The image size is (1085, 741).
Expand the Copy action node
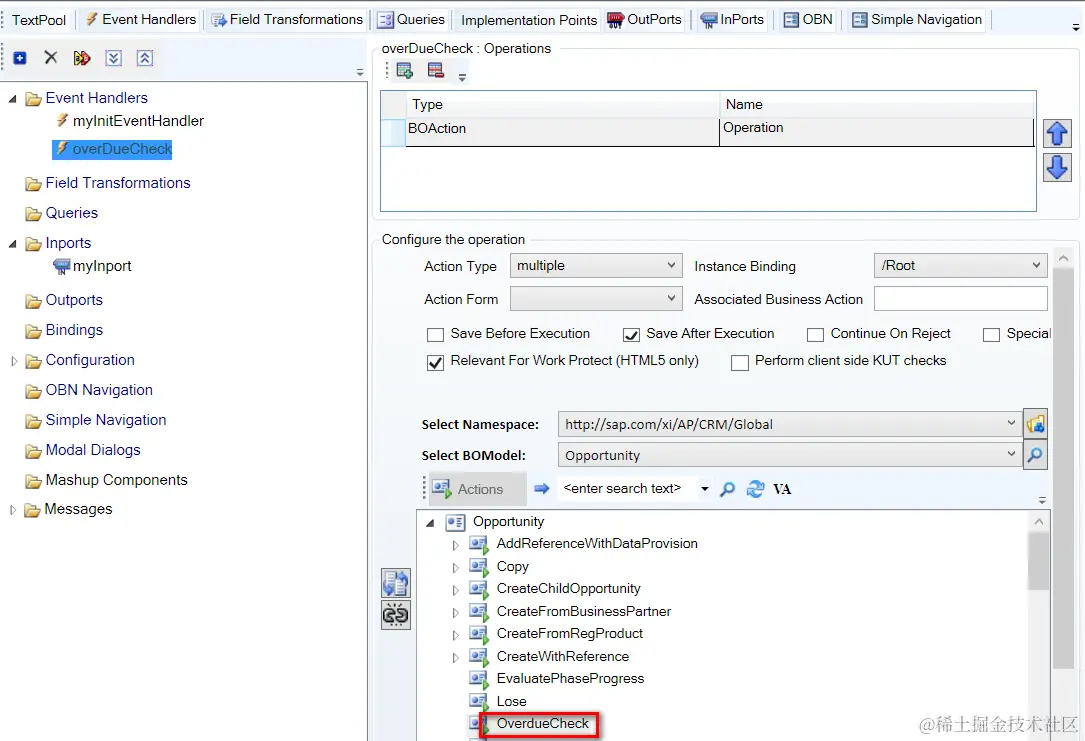(455, 568)
